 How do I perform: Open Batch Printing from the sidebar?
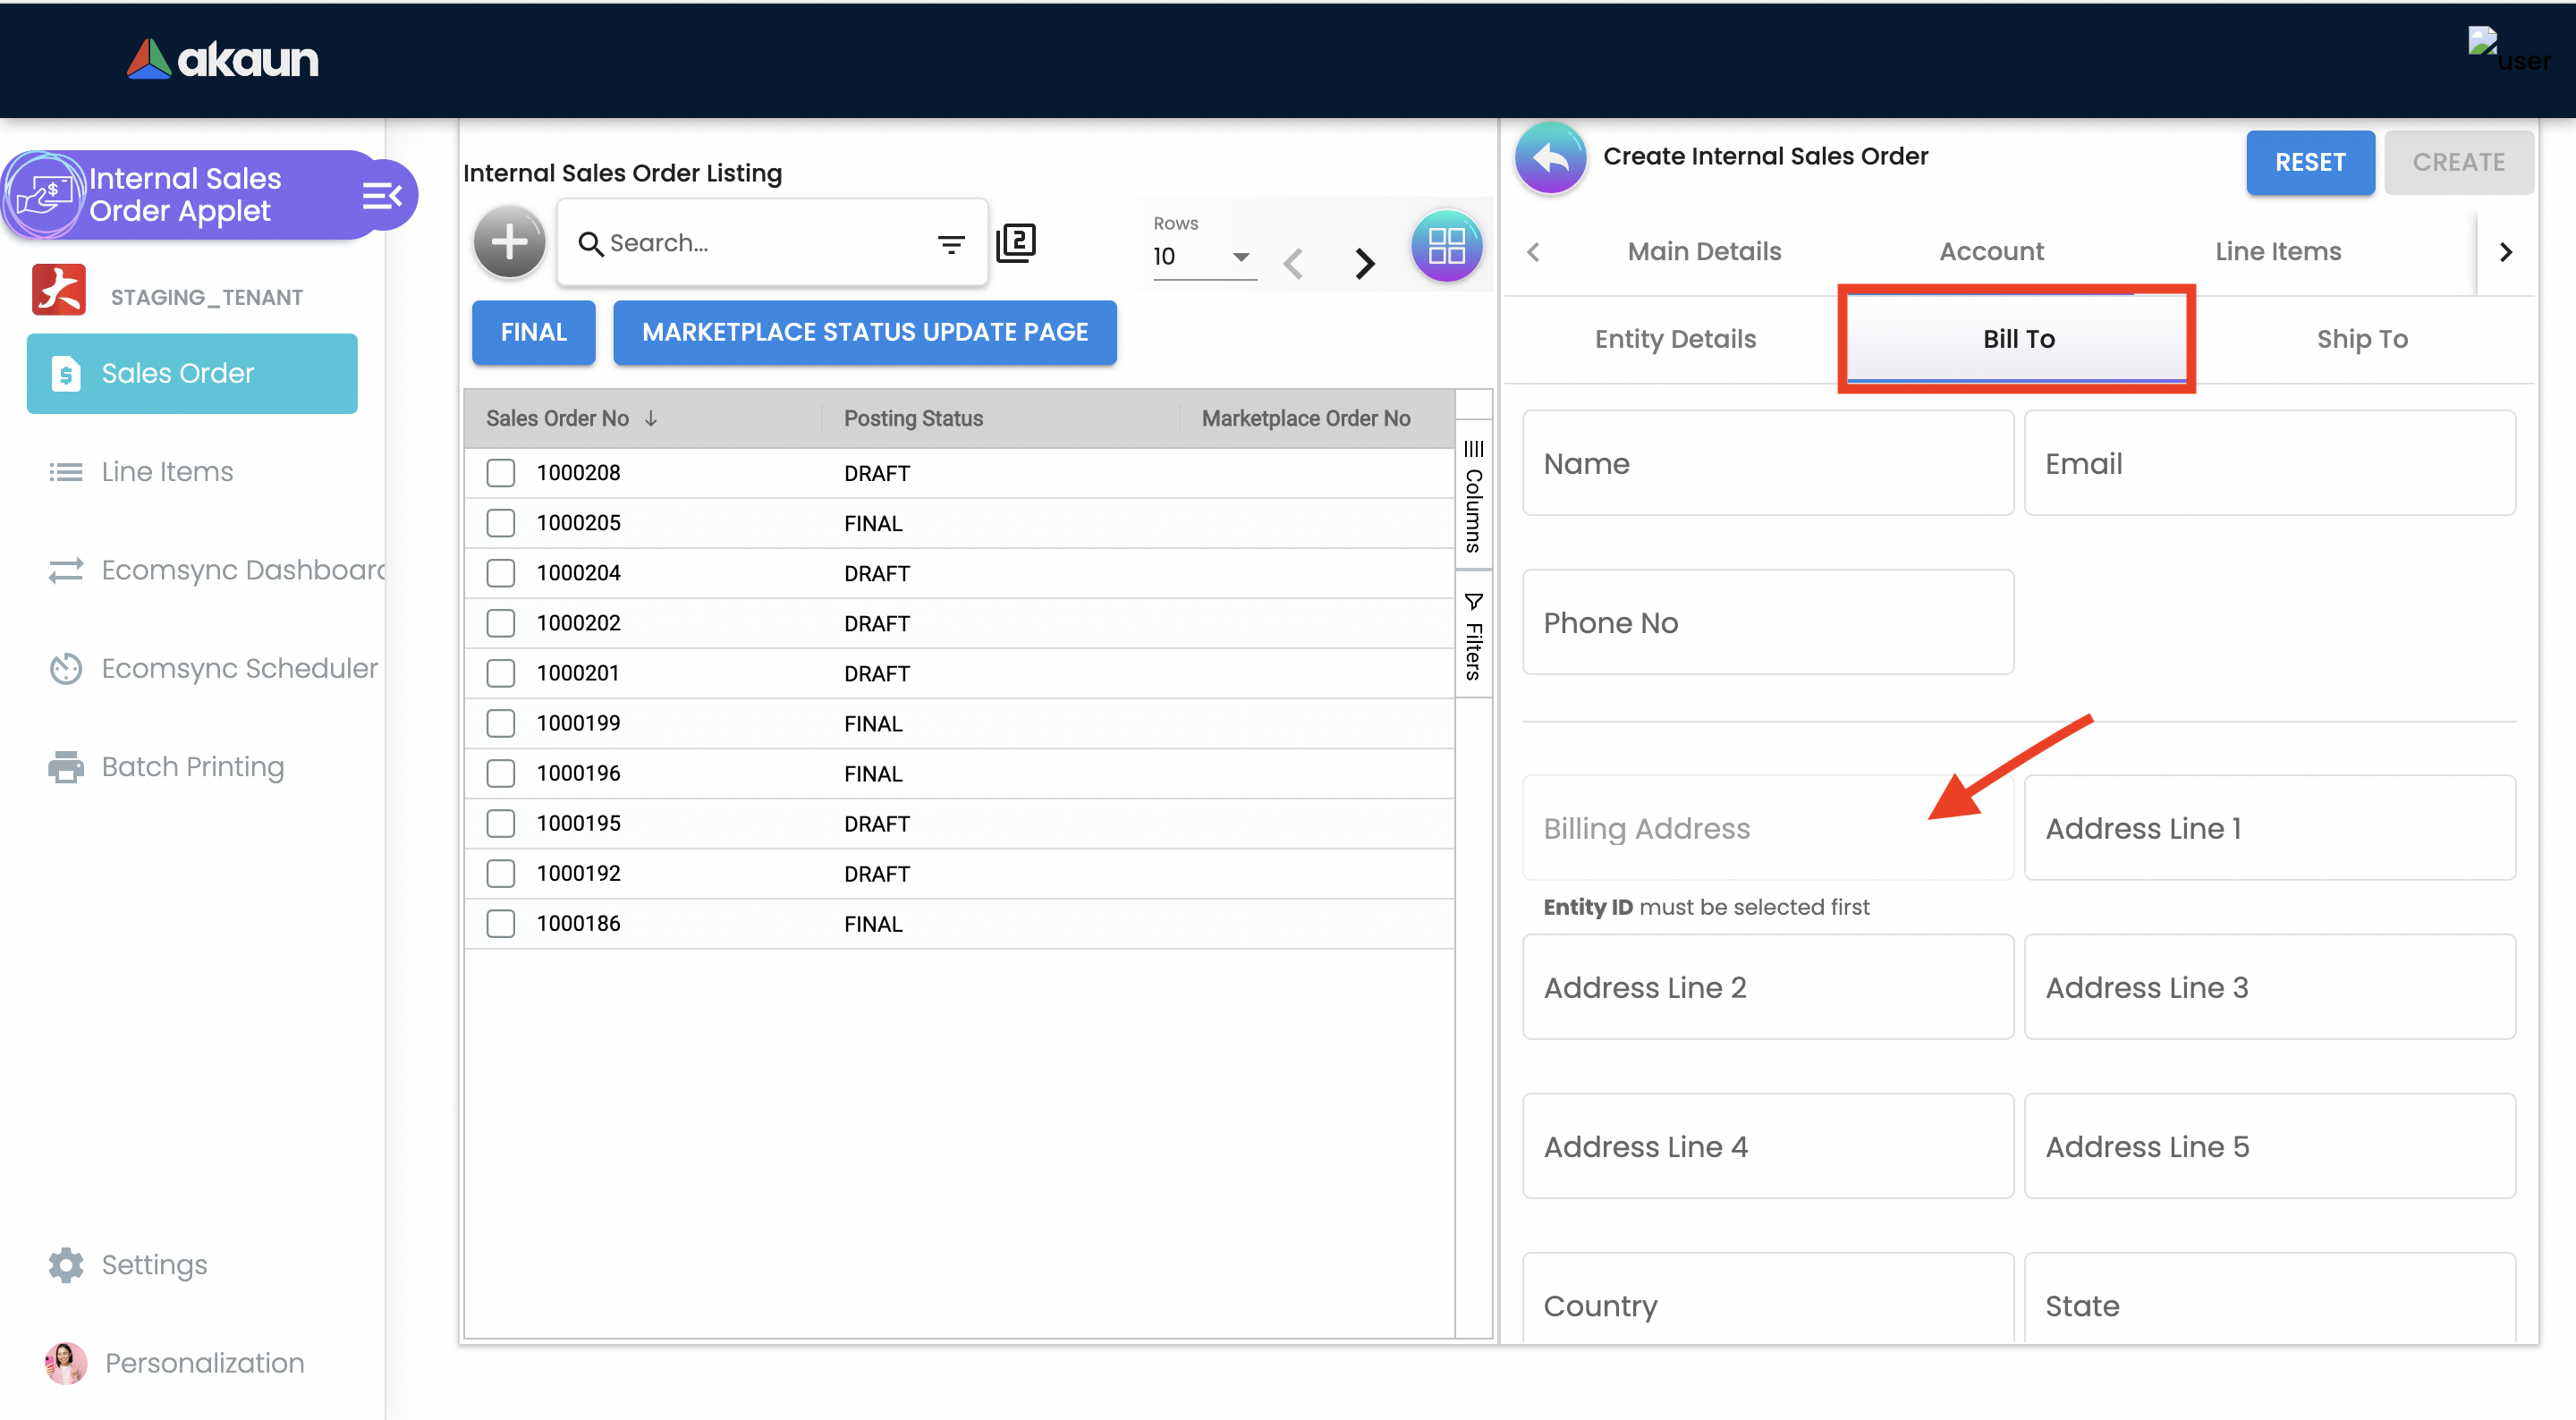point(192,767)
